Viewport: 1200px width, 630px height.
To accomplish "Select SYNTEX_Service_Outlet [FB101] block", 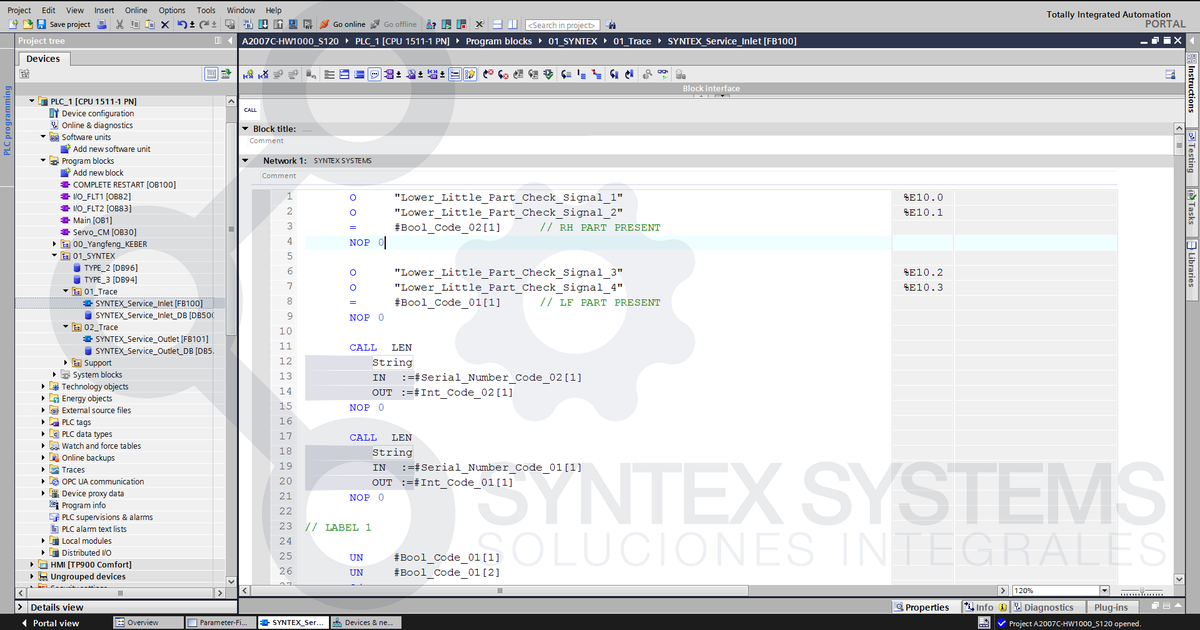I will [151, 339].
